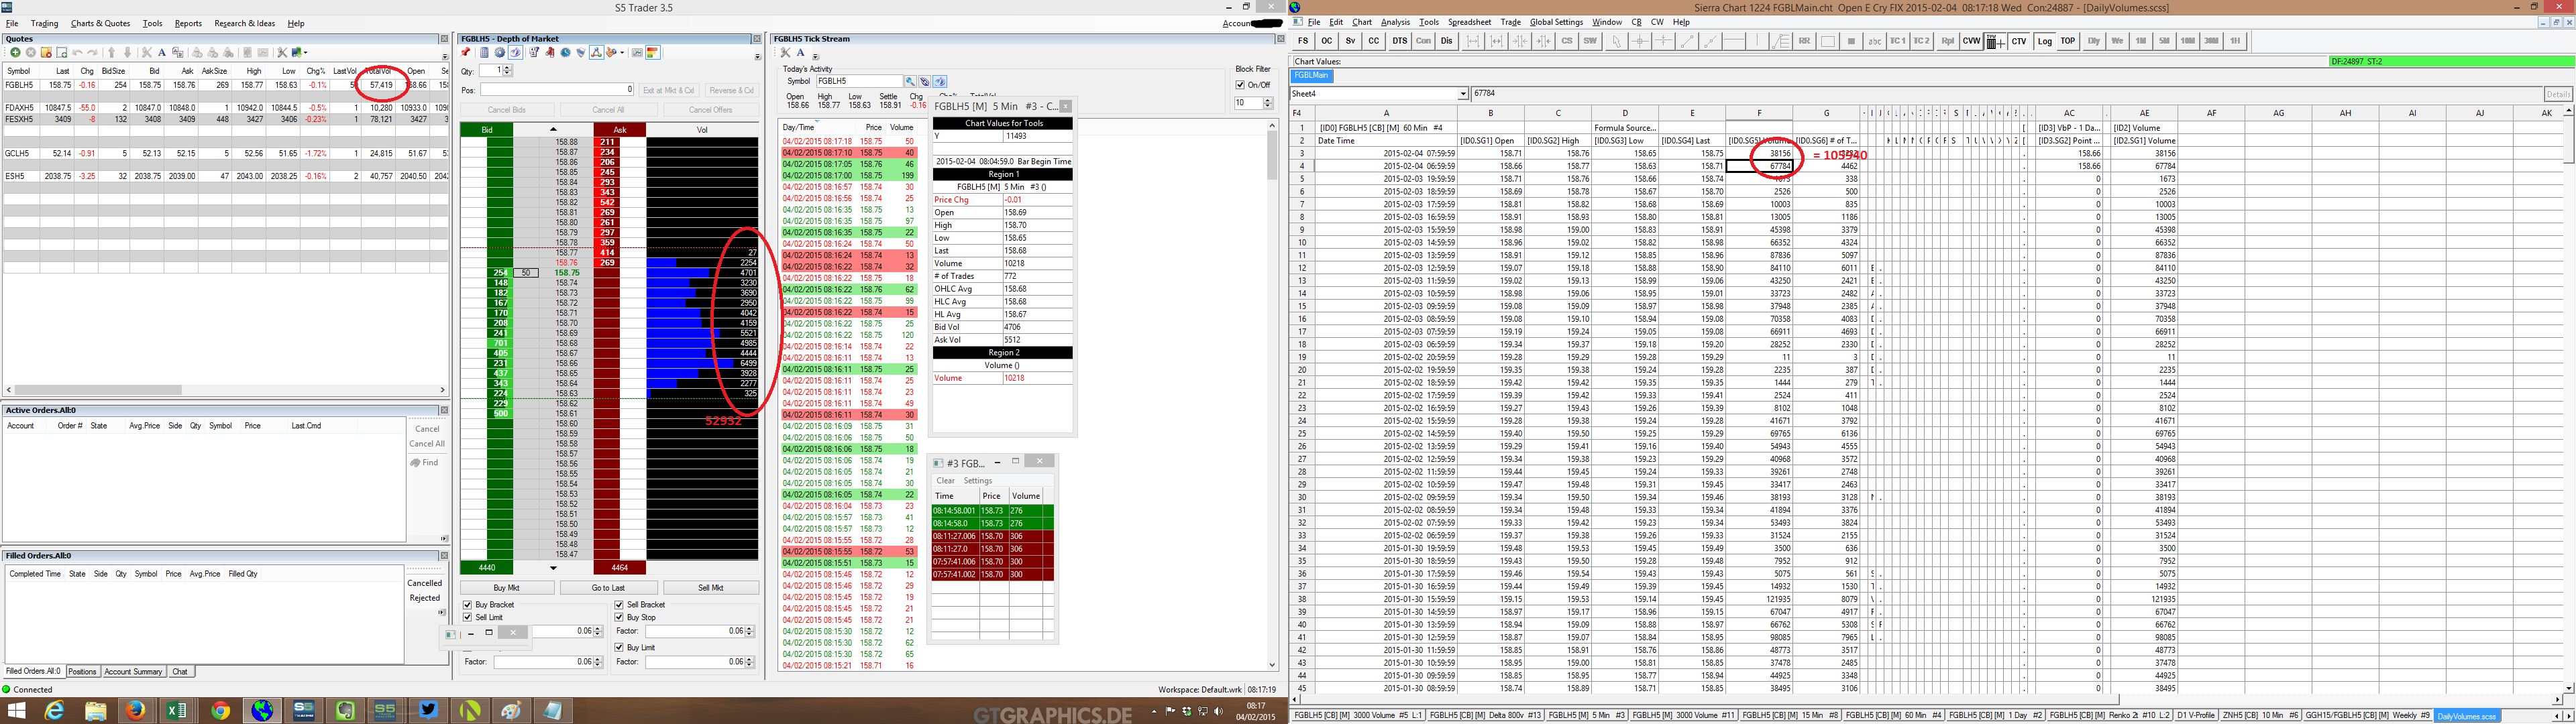Uncheck the Buy Bracket checkbox

[x=468, y=605]
